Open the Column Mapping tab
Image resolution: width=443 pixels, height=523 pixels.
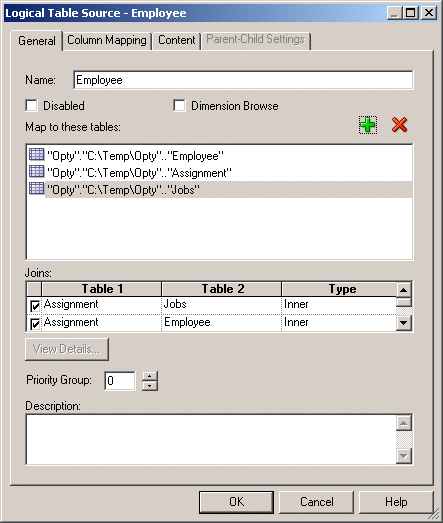[107, 40]
